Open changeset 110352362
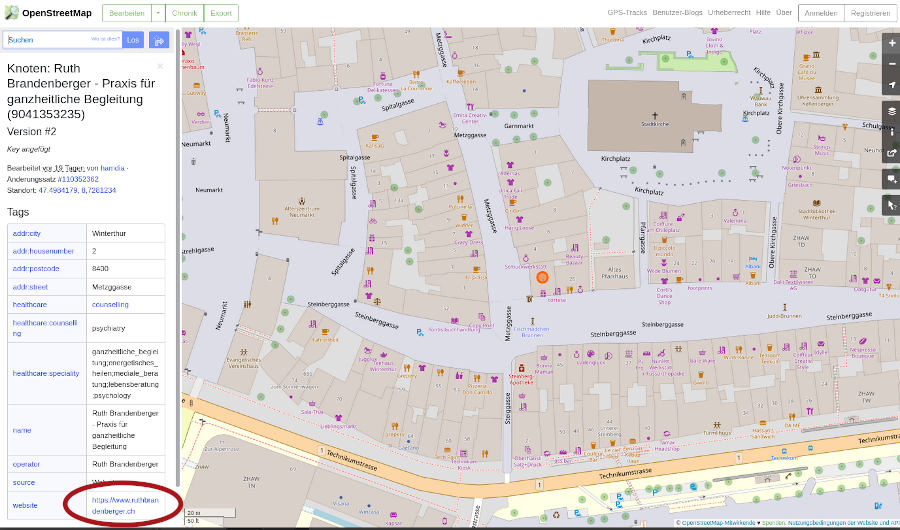This screenshot has height=530, width=900. [x=80, y=179]
